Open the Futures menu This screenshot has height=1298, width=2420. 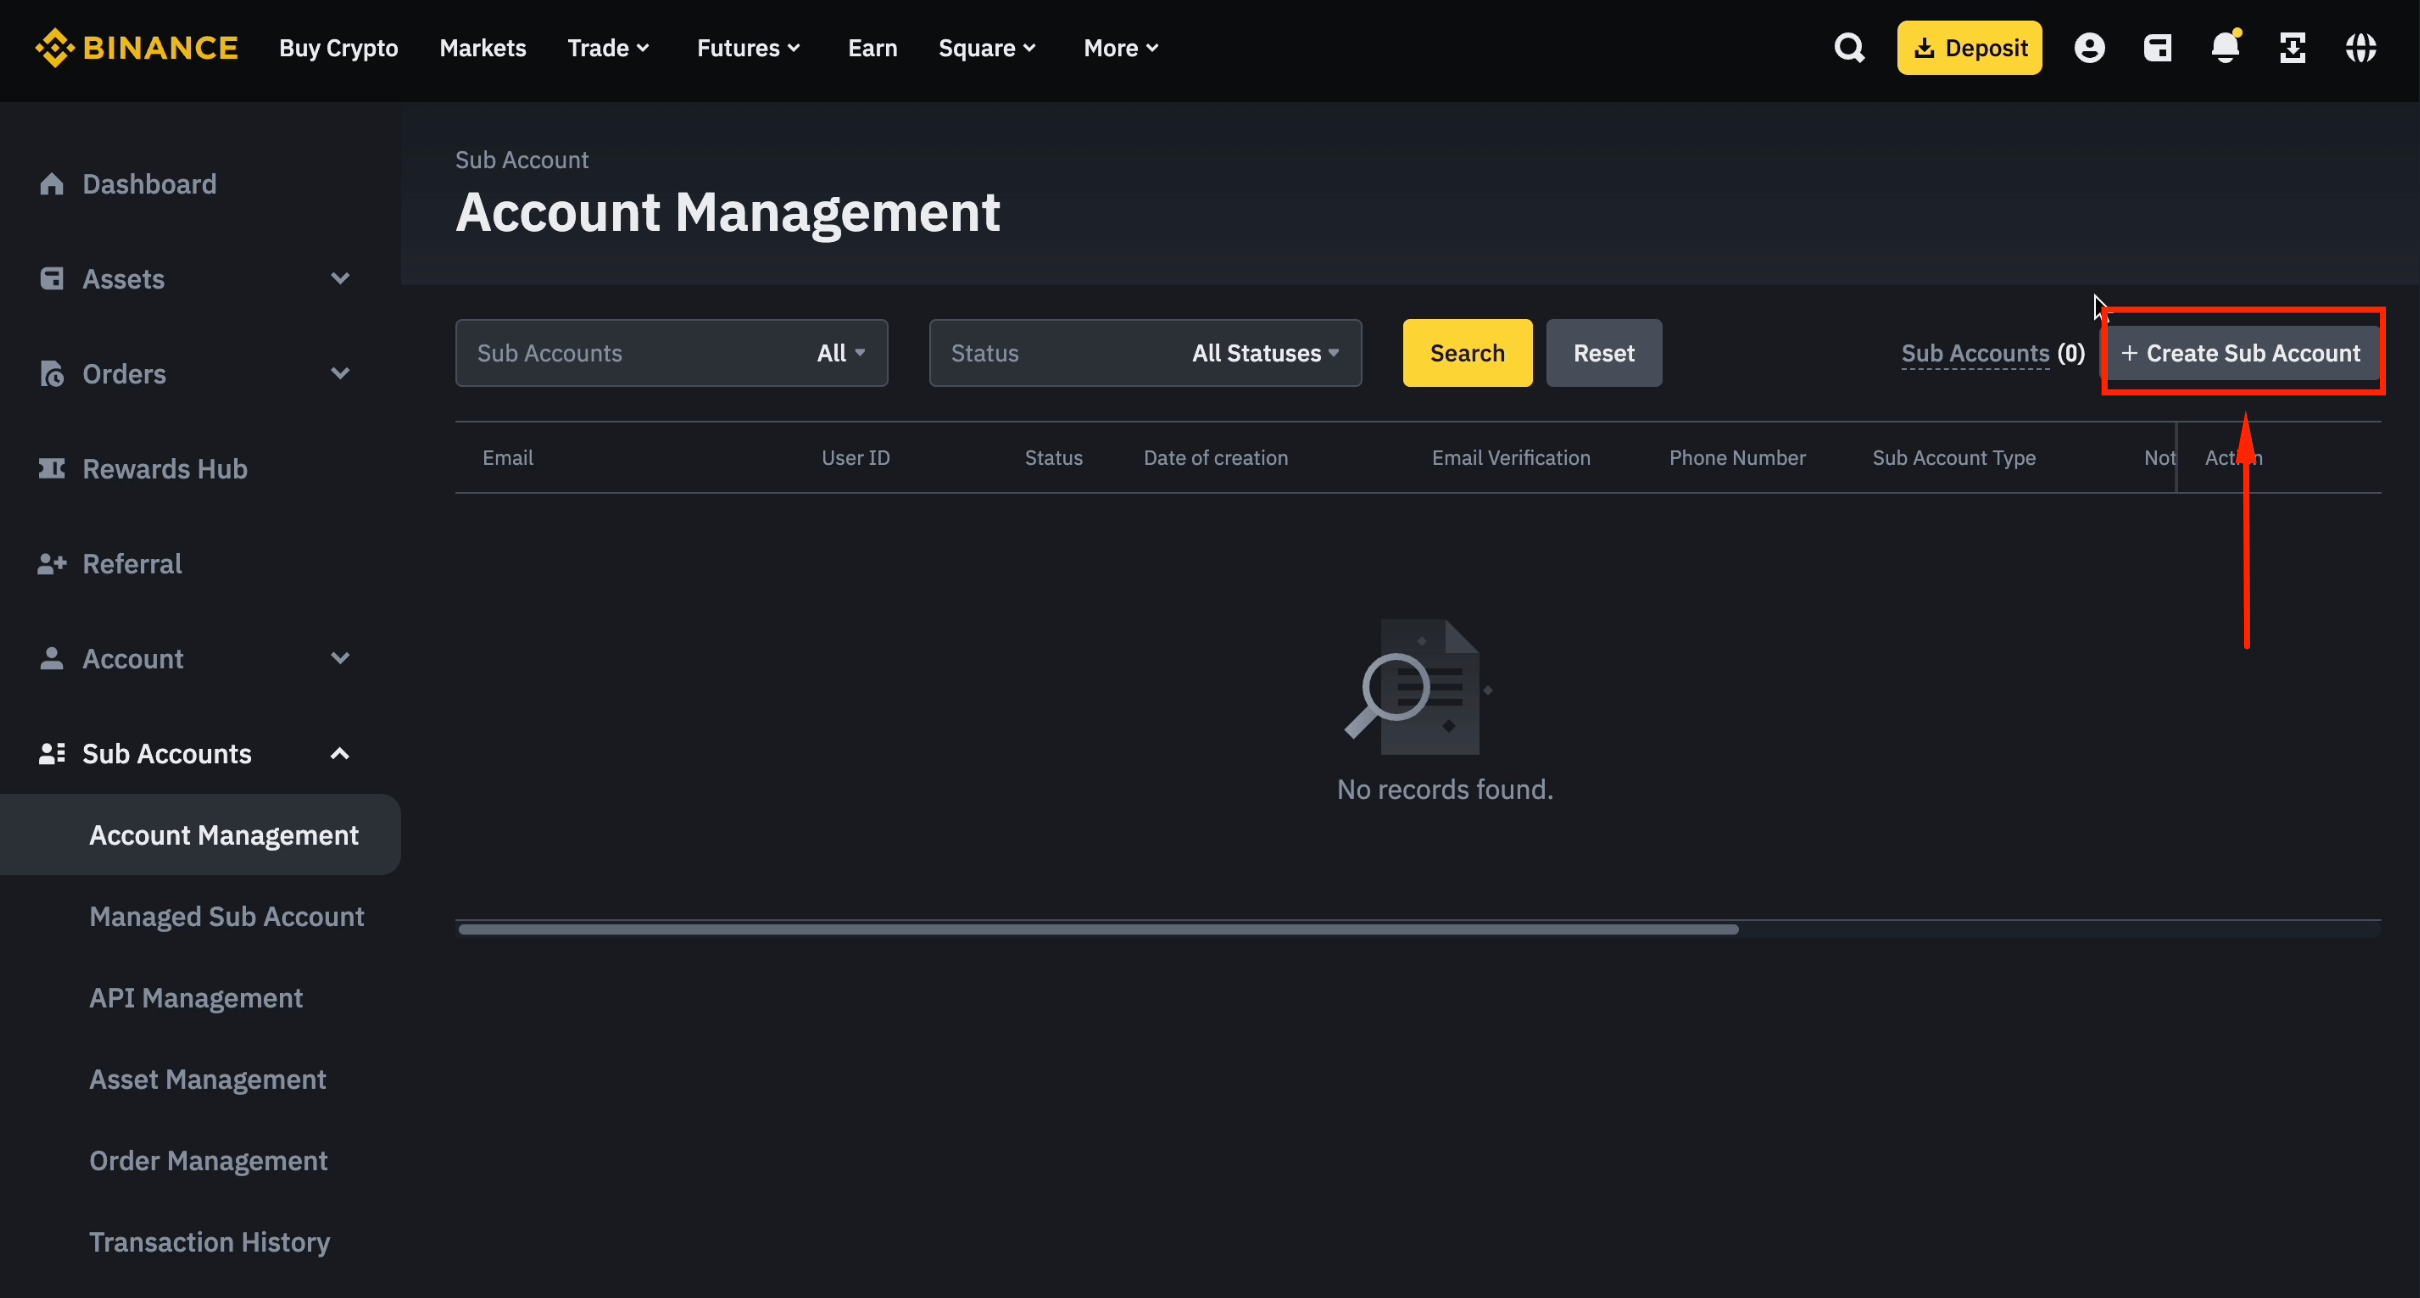click(x=748, y=47)
